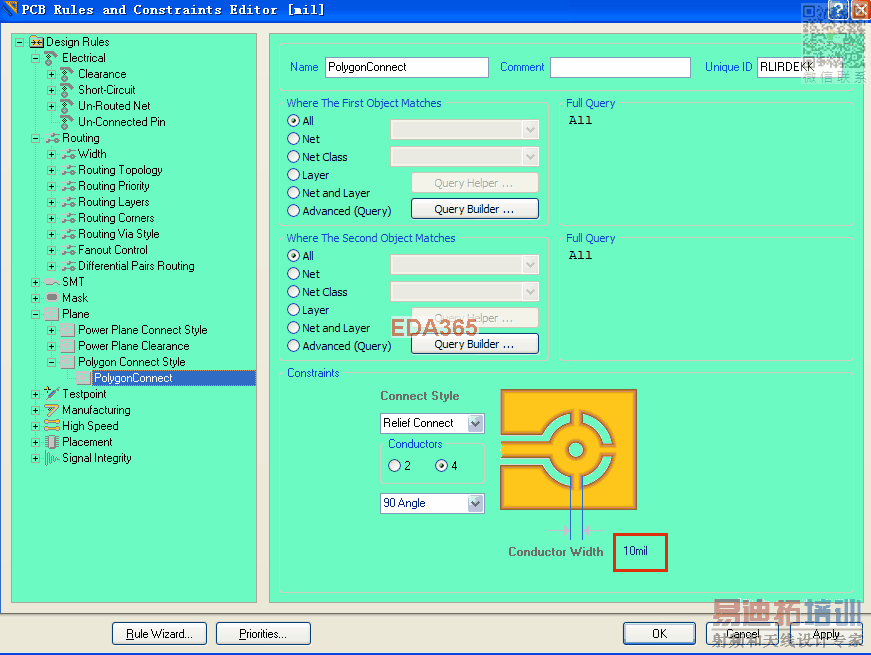Select Net radio for second object
Image resolution: width=871 pixels, height=655 pixels.
click(293, 273)
